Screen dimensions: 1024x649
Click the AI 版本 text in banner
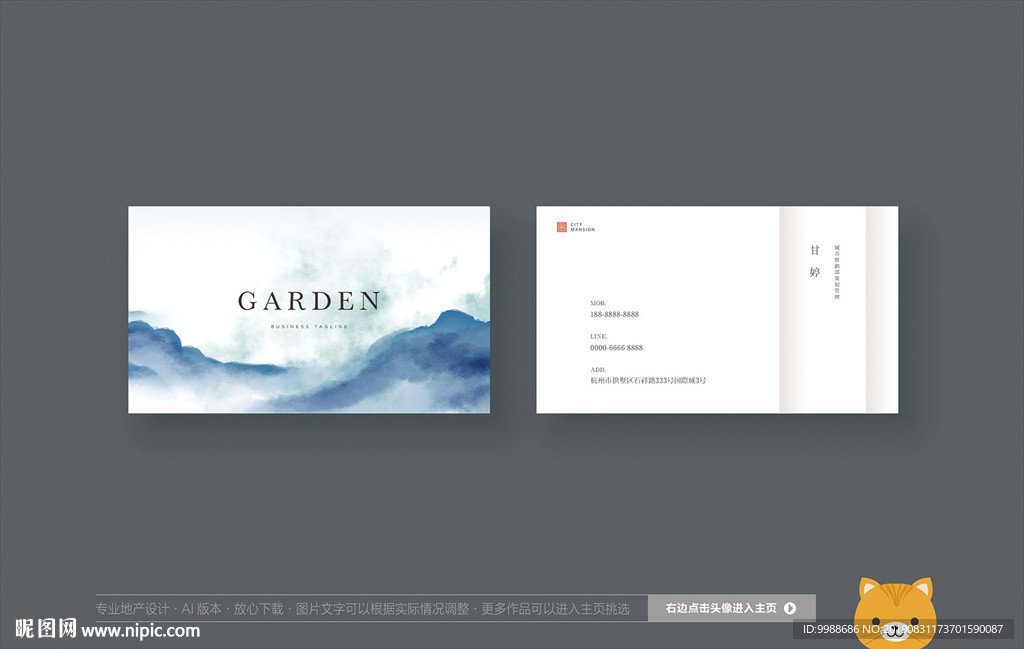click(x=202, y=609)
